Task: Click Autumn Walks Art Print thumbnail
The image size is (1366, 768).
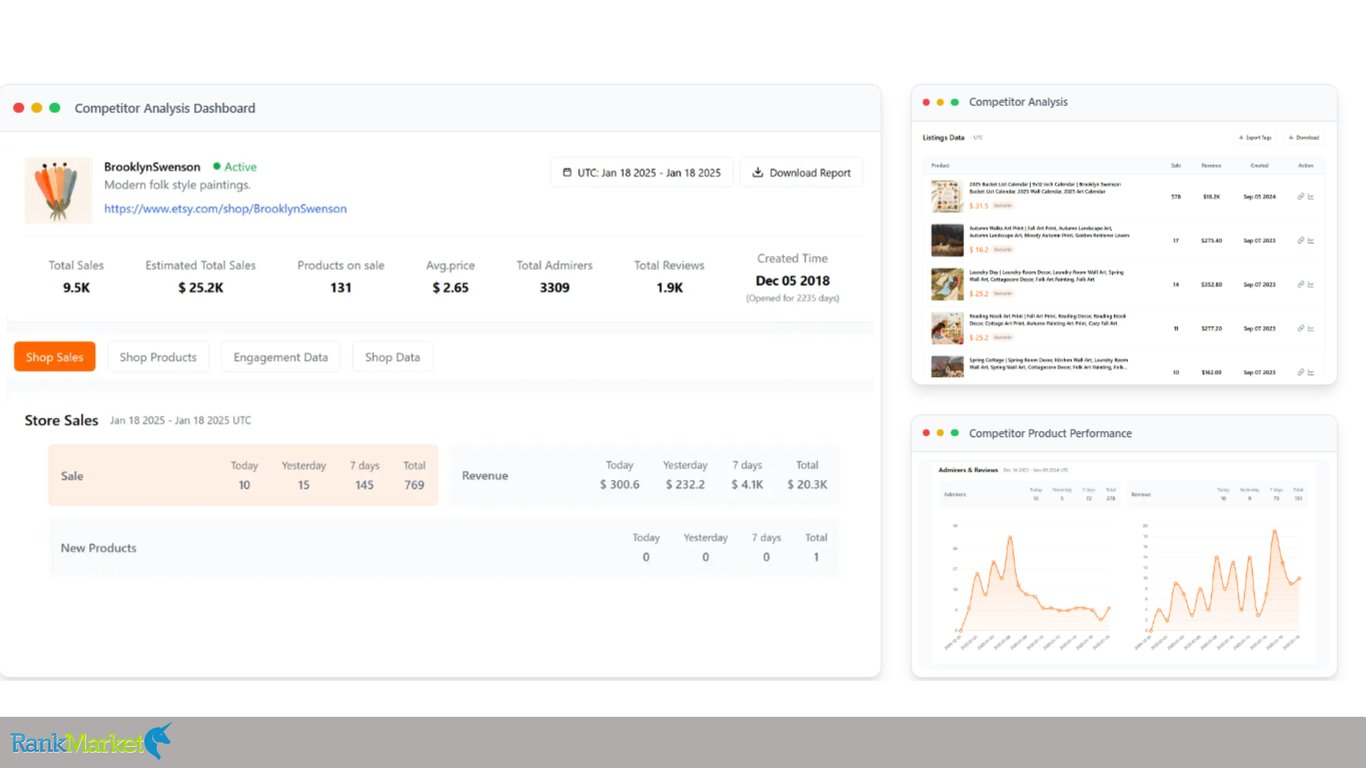Action: 947,240
